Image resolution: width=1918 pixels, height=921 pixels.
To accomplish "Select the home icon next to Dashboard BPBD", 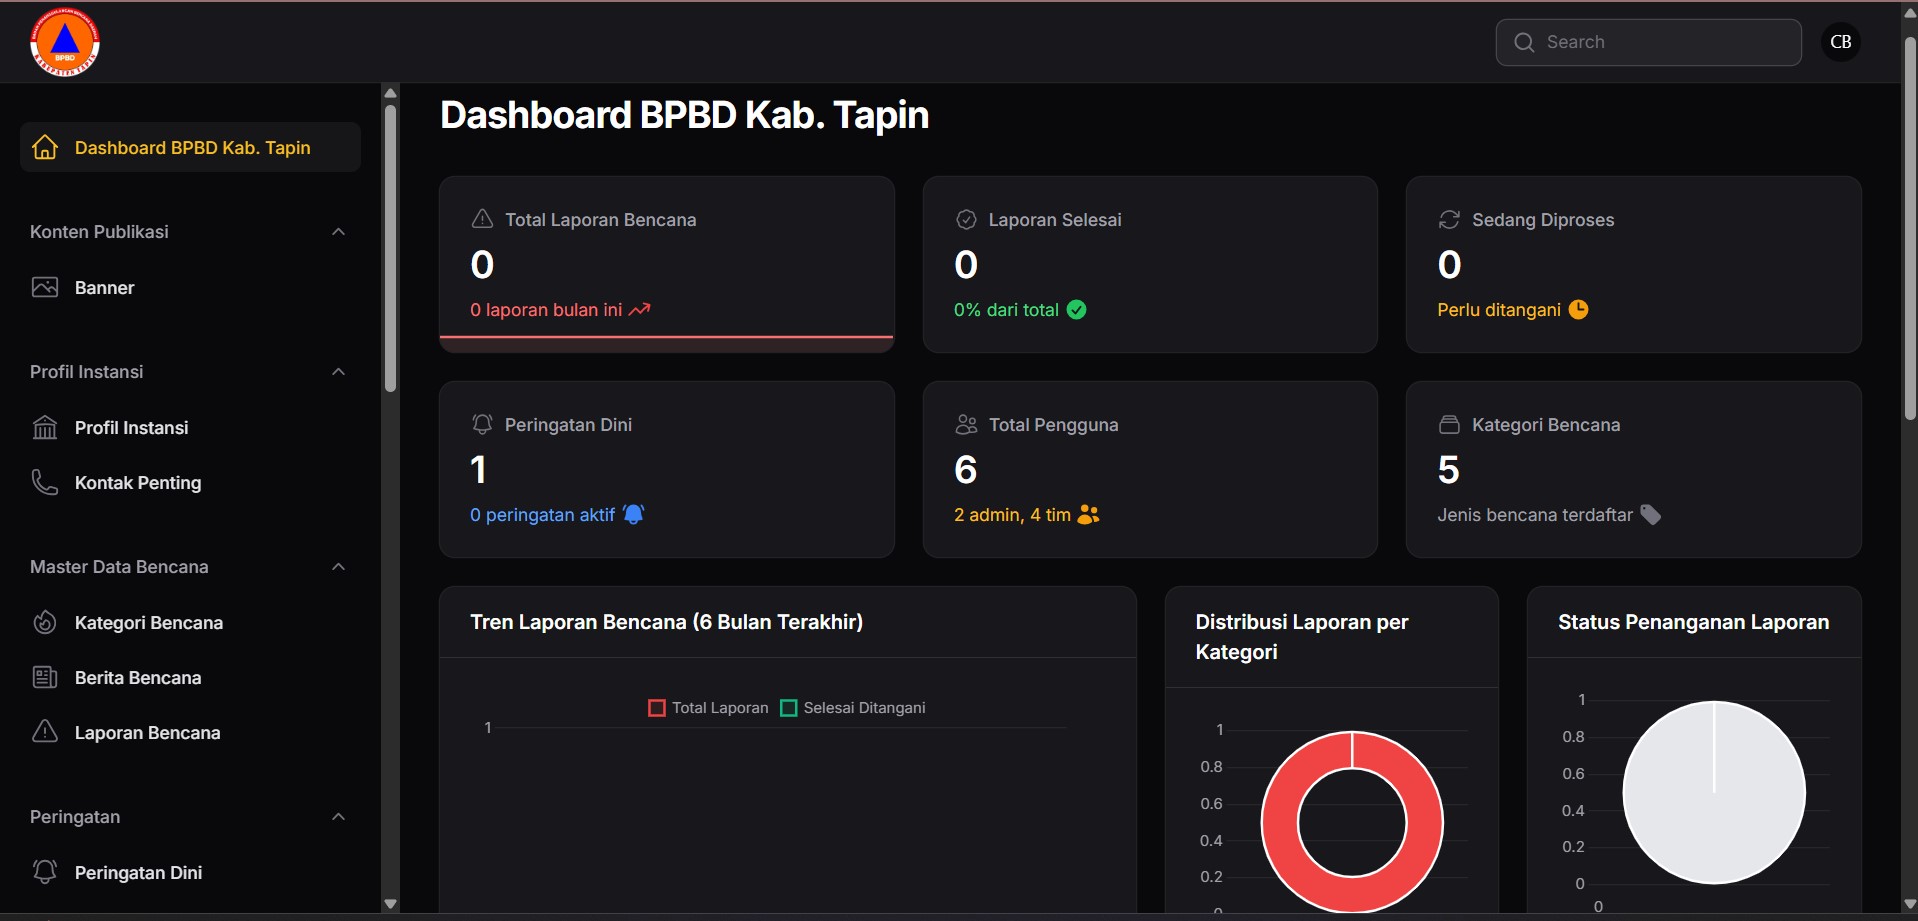I will [x=45, y=147].
